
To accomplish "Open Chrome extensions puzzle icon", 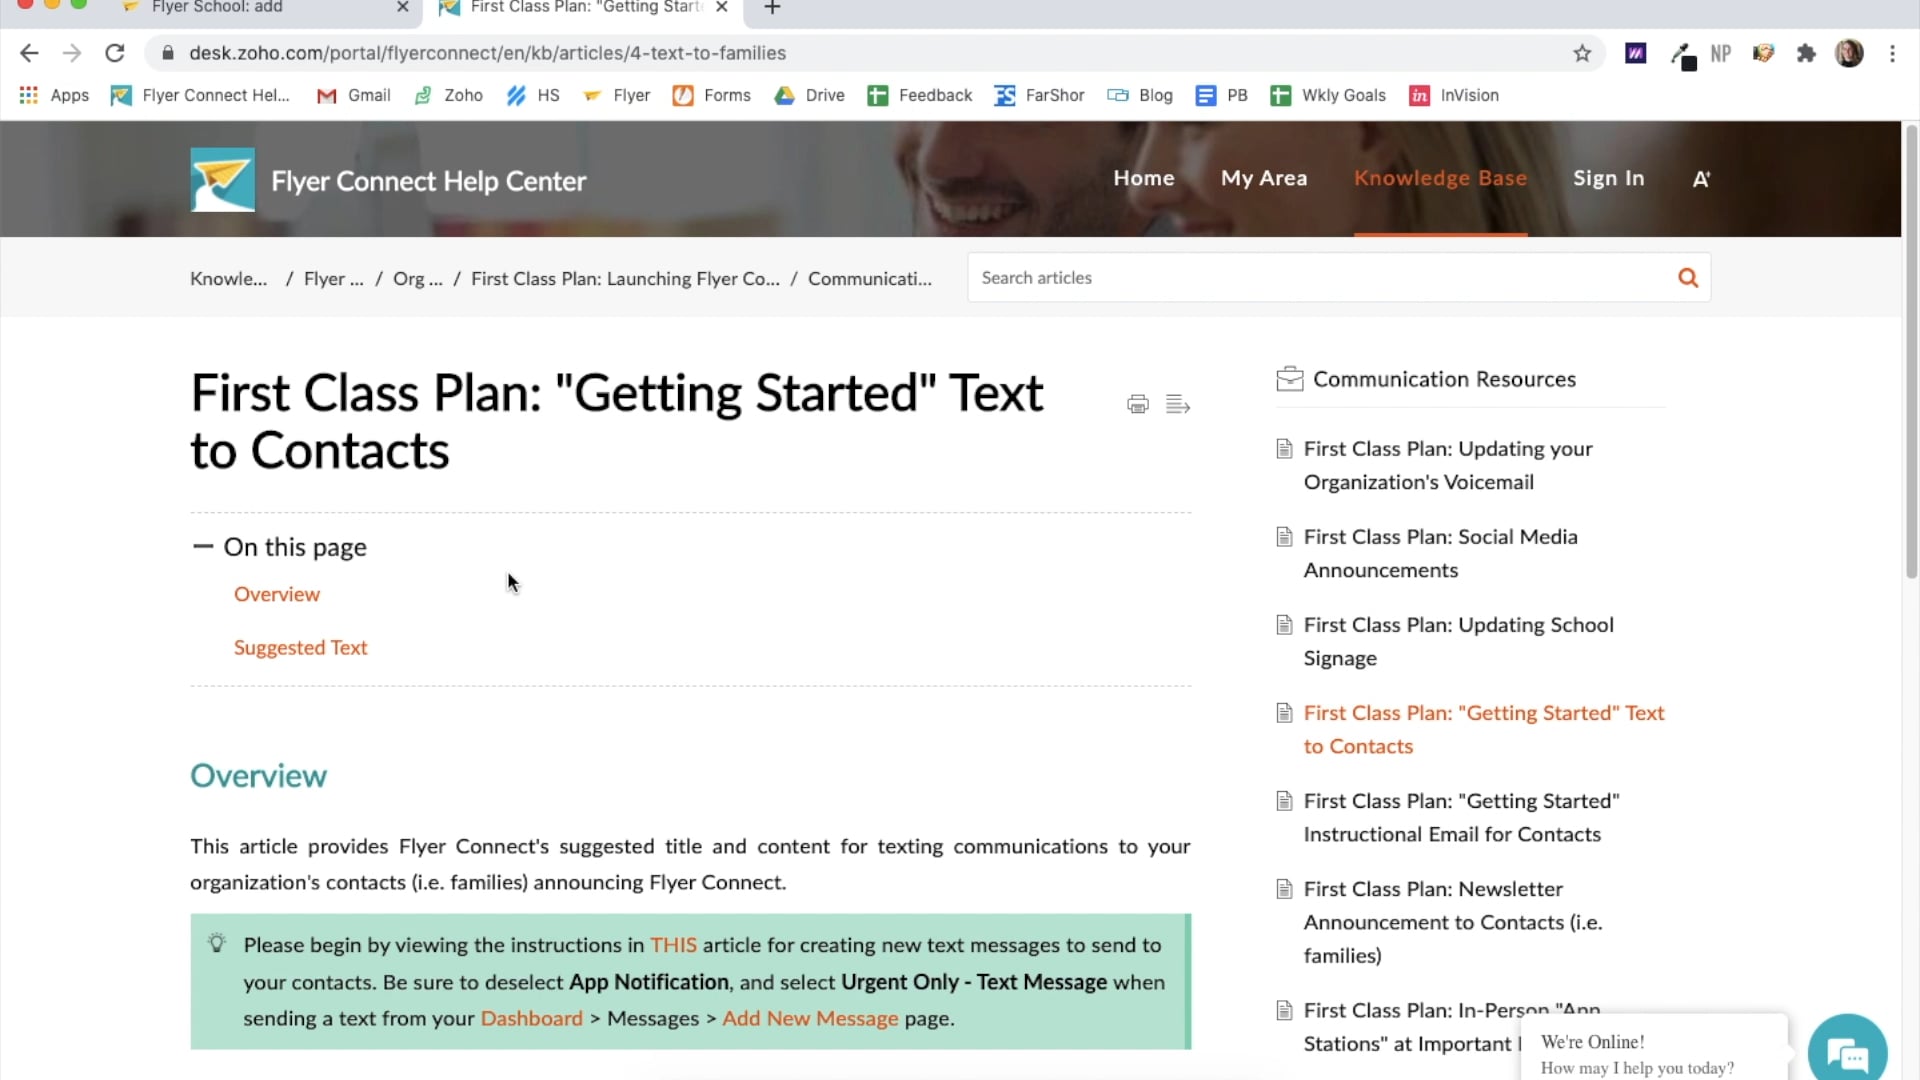I will coord(1806,53).
